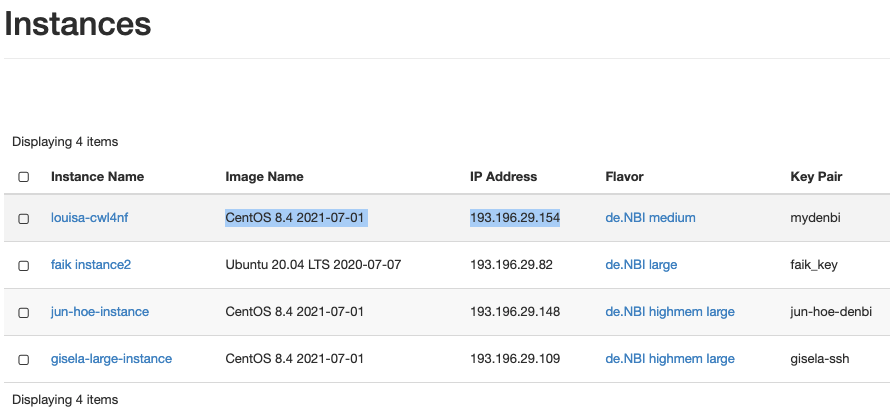Open the faik instance2 link
890x418 pixels.
click(91, 265)
